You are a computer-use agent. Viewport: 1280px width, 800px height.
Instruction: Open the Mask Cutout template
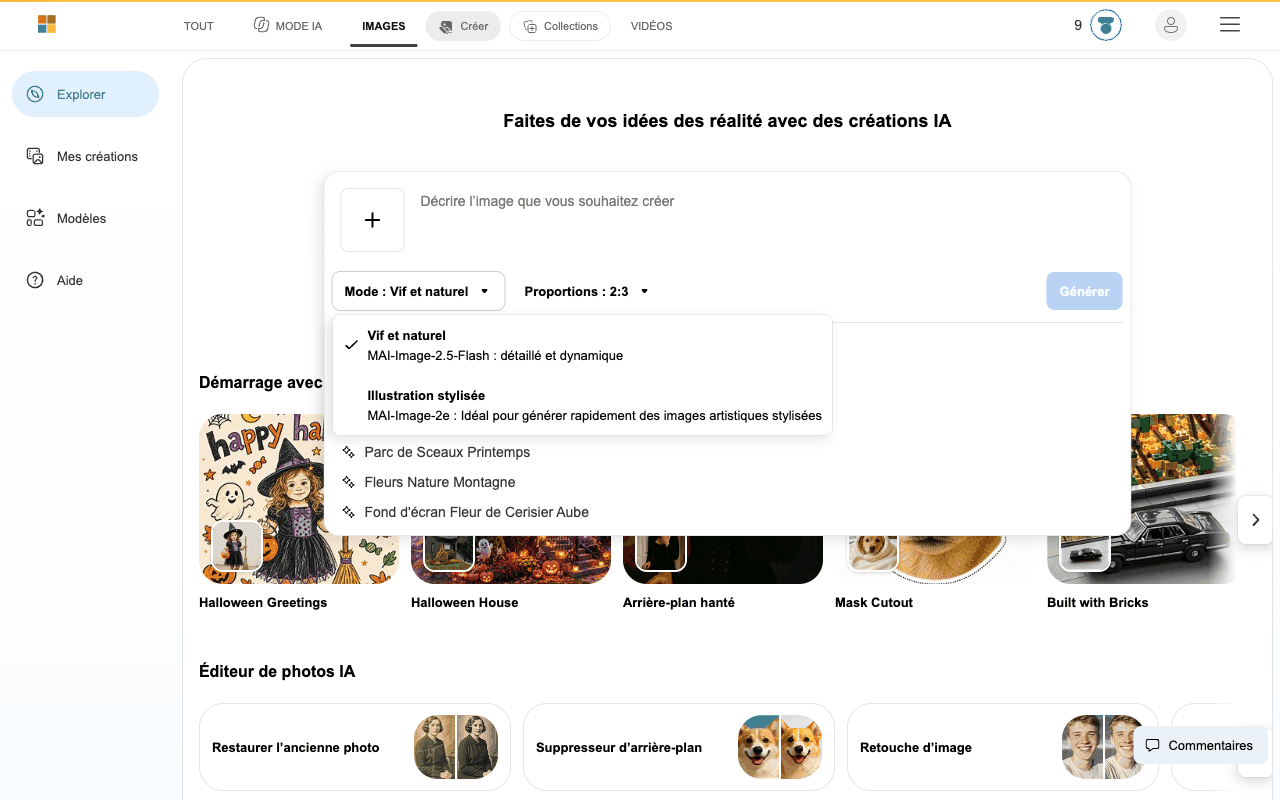click(935, 560)
